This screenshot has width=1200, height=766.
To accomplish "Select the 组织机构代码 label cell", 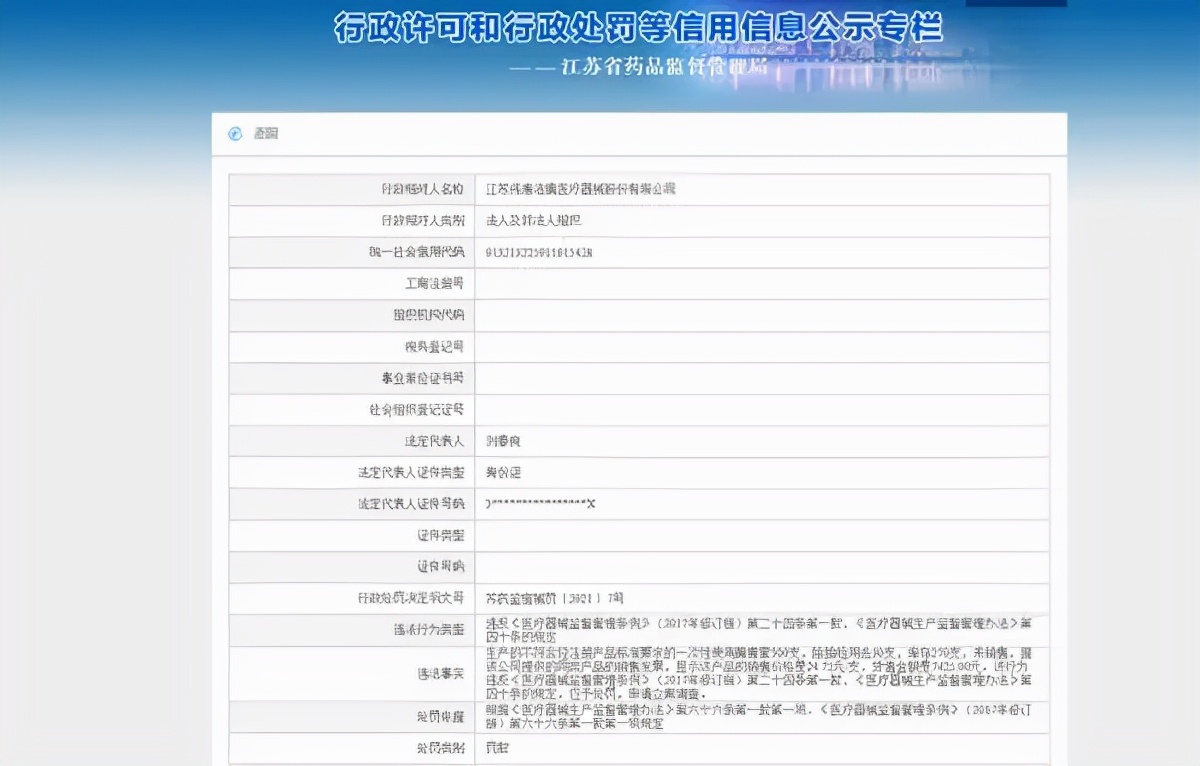I will point(352,316).
